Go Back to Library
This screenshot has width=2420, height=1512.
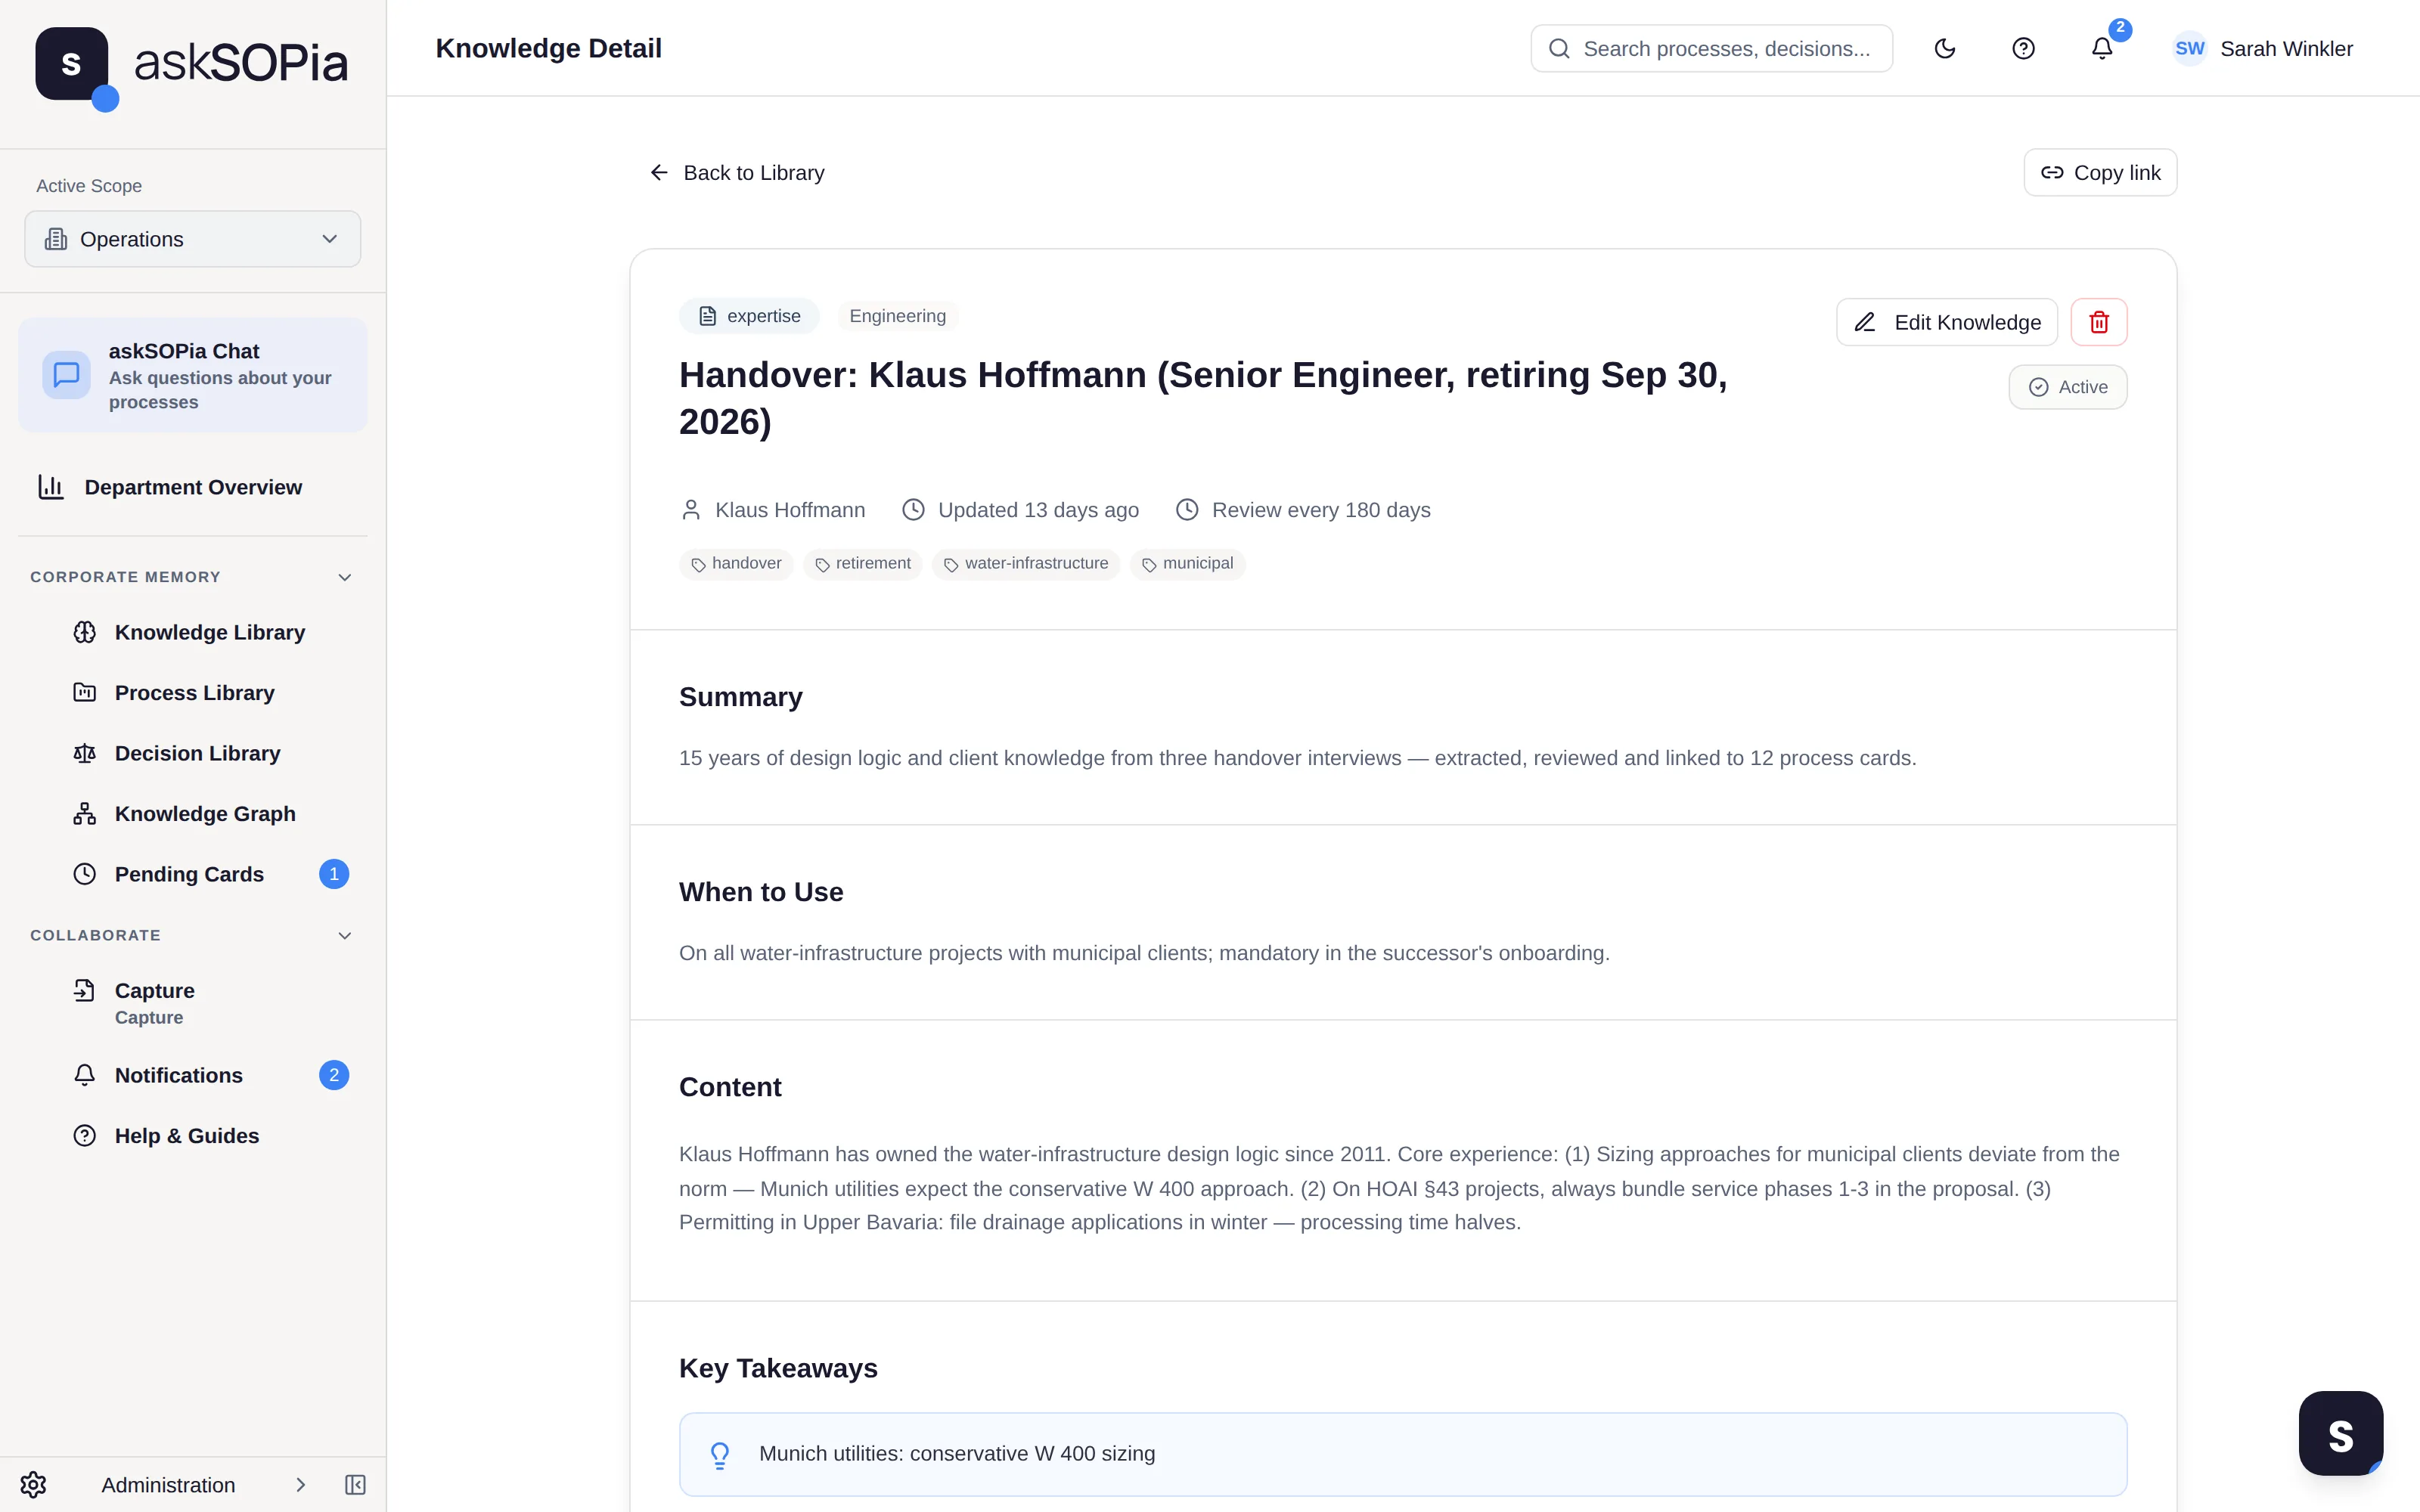click(x=737, y=173)
